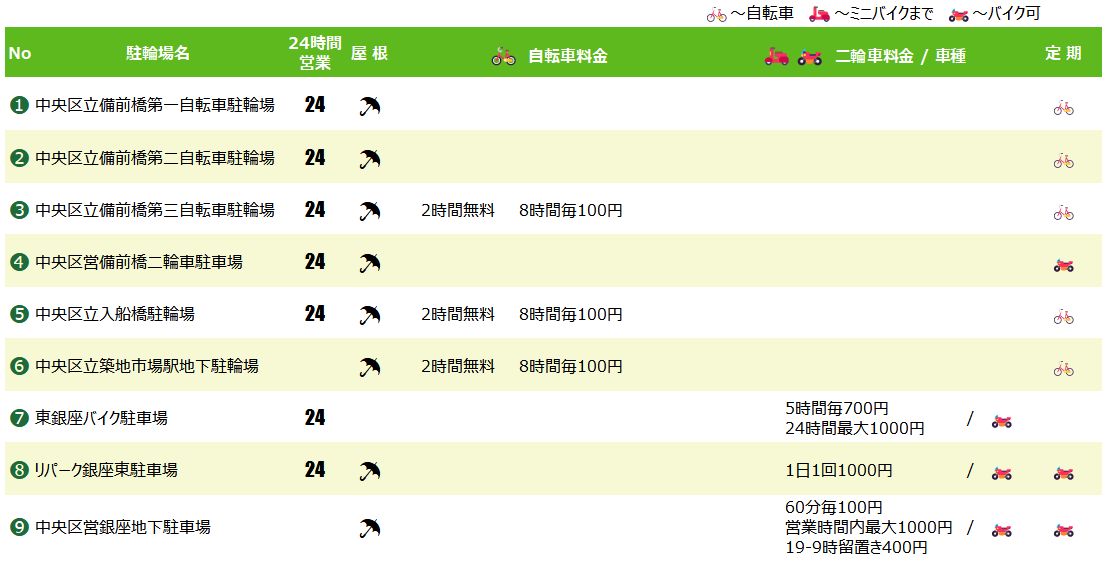Click the 定期 bicycle icon for 中央区立備前橋第二自転車駐輪場

(1063, 160)
